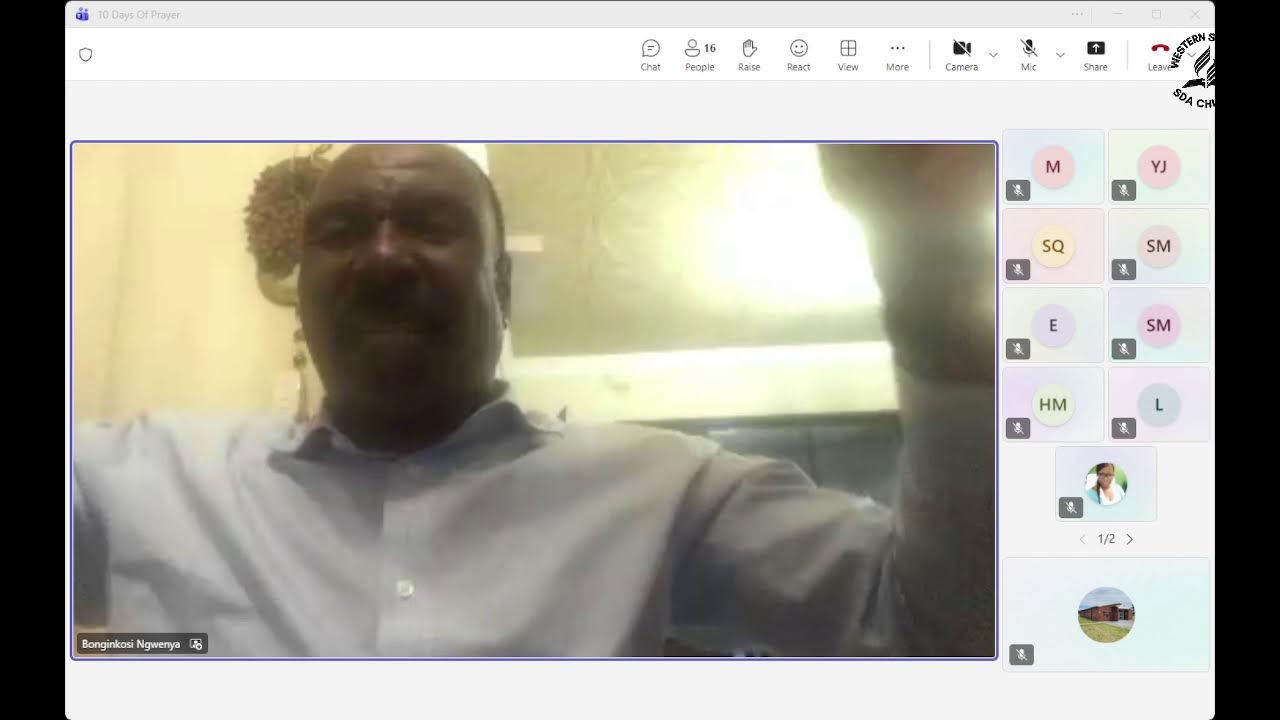
Task: Share your screen
Action: coord(1095,55)
